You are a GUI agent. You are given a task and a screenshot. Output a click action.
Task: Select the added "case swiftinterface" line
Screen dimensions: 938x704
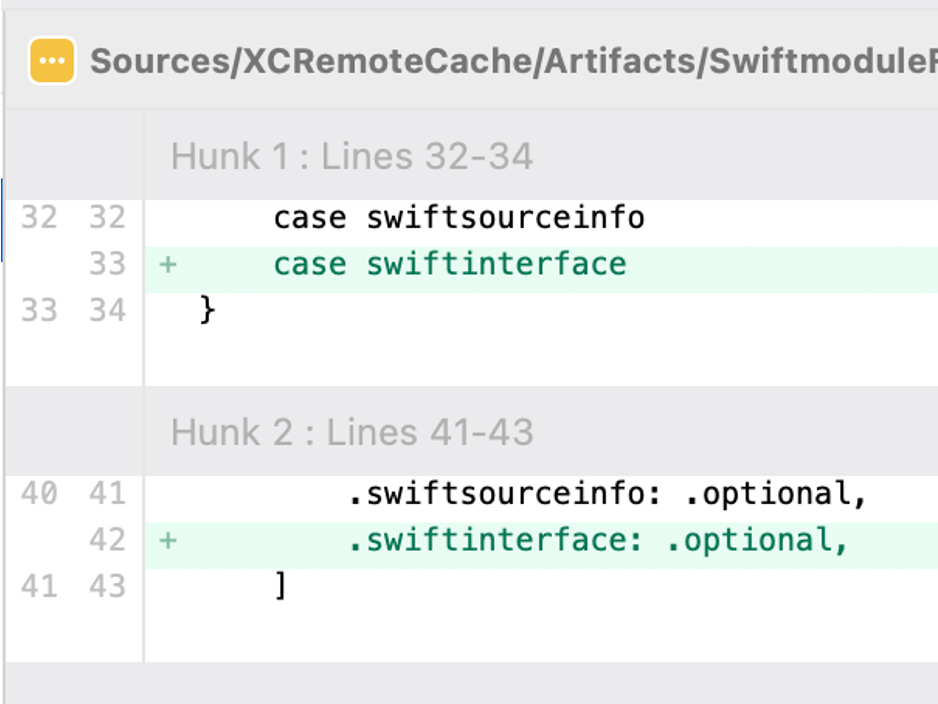(x=450, y=265)
